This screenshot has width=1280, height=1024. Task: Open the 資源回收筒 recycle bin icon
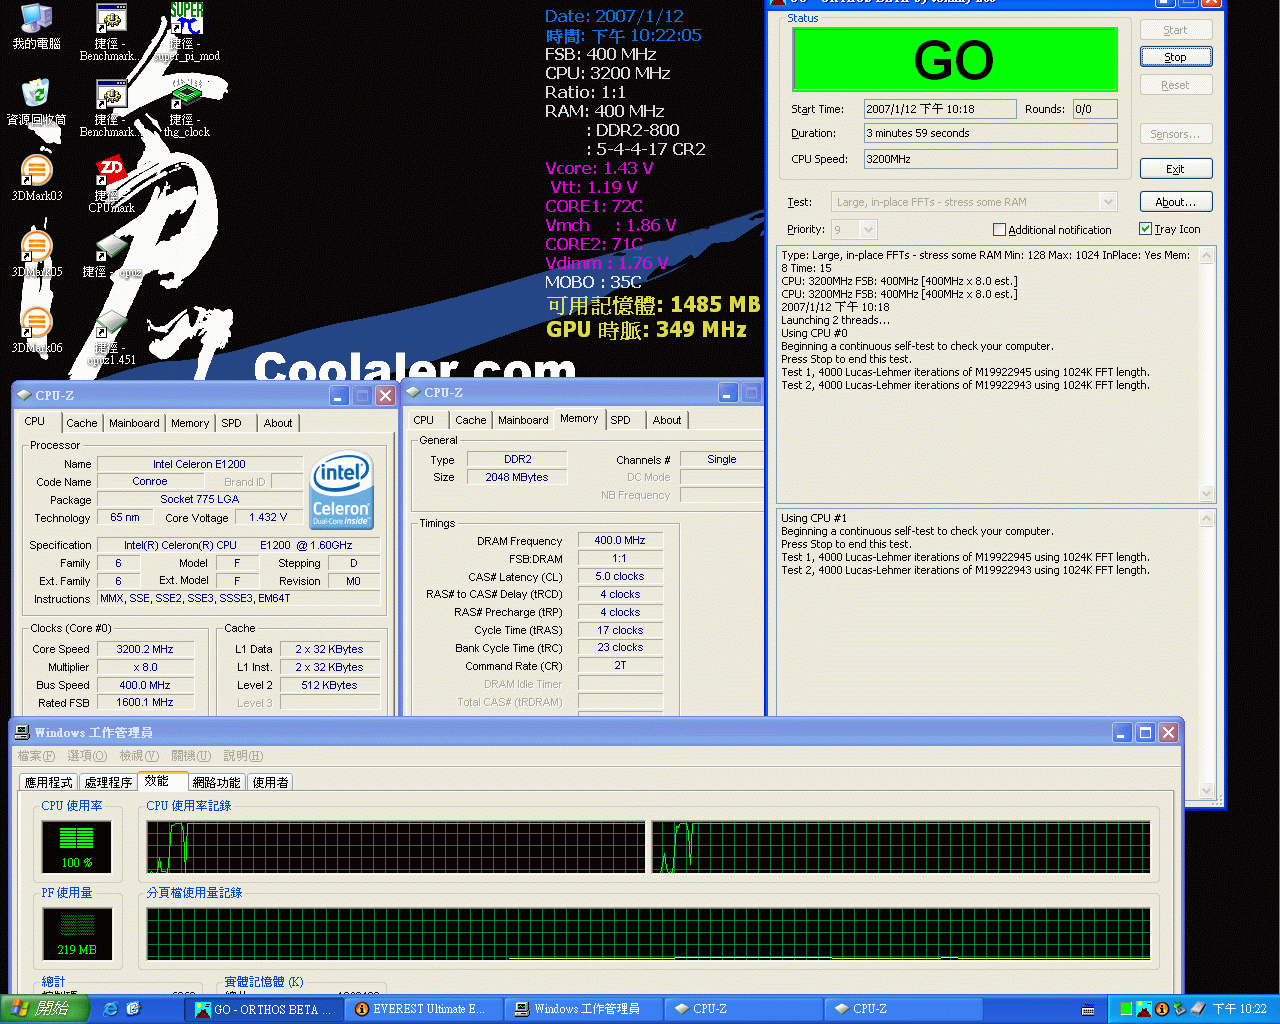36,102
